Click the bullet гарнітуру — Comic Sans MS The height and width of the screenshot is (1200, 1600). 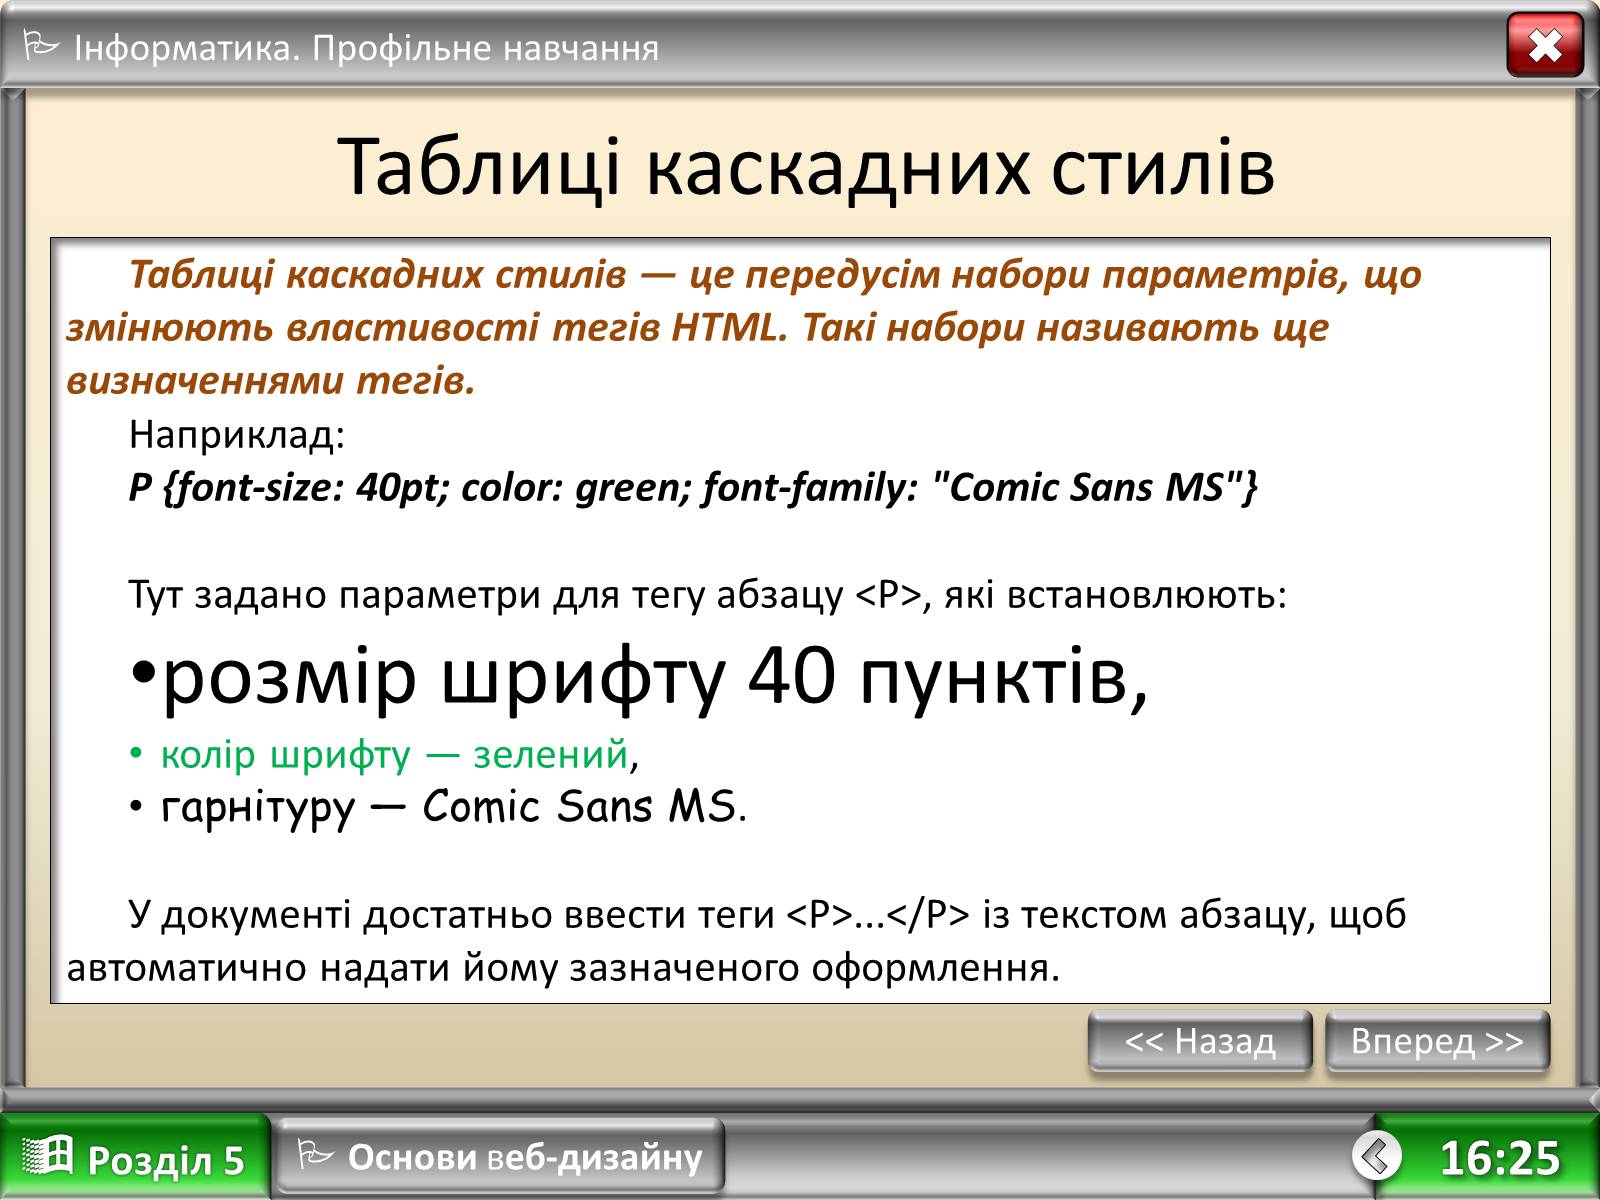(437, 807)
